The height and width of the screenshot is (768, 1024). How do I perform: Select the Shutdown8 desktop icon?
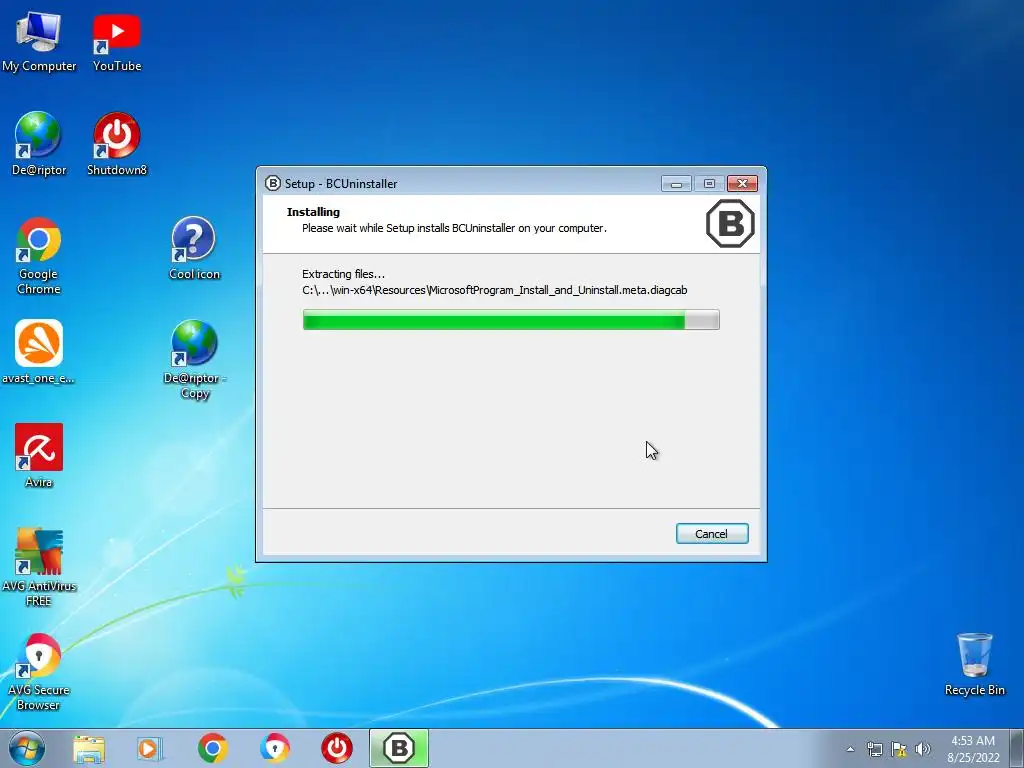[117, 144]
